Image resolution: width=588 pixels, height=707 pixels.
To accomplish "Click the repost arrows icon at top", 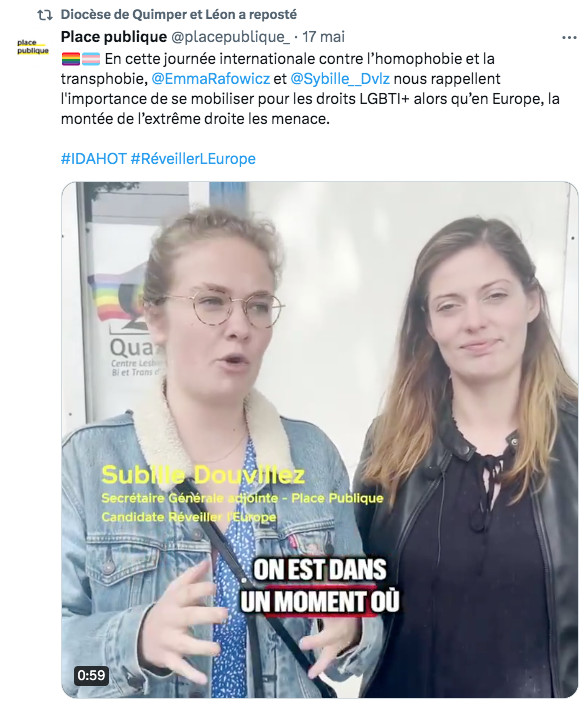I will tap(45, 15).
